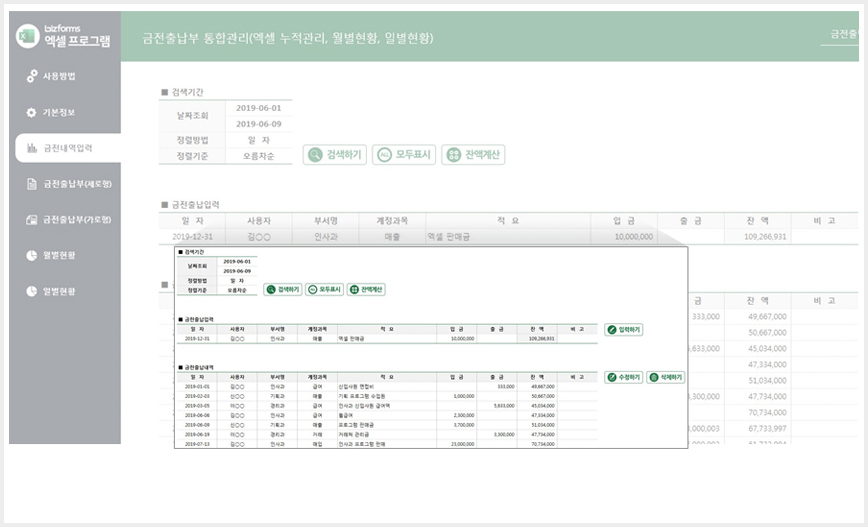
Task: Select the start date field 2019-06-01
Action: click(x=259, y=108)
